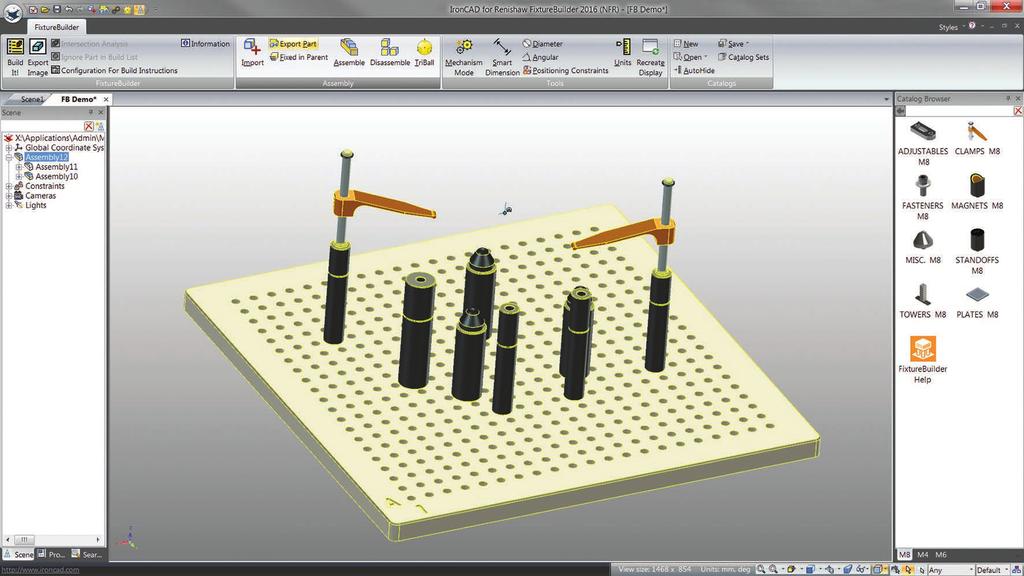Screen dimensions: 1024x576
Task: Open the catalog Open dropdown
Action: 690,57
